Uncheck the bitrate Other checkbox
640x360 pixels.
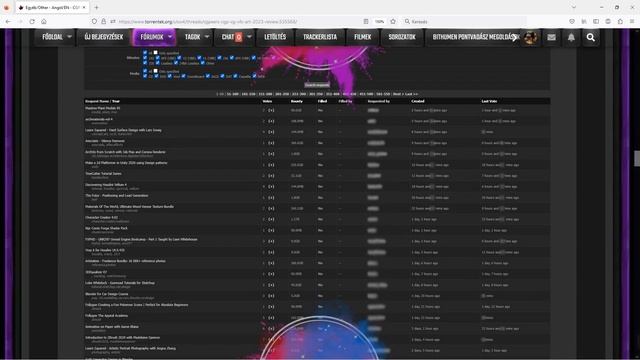(x=202, y=63)
